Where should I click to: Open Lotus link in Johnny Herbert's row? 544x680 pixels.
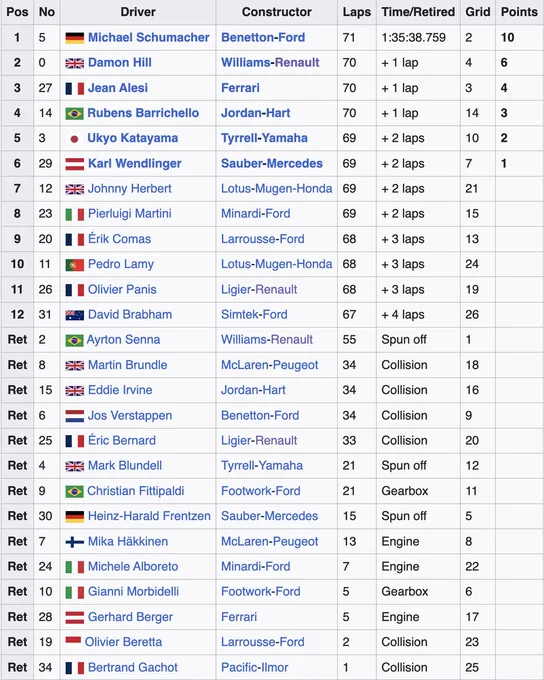tap(236, 189)
